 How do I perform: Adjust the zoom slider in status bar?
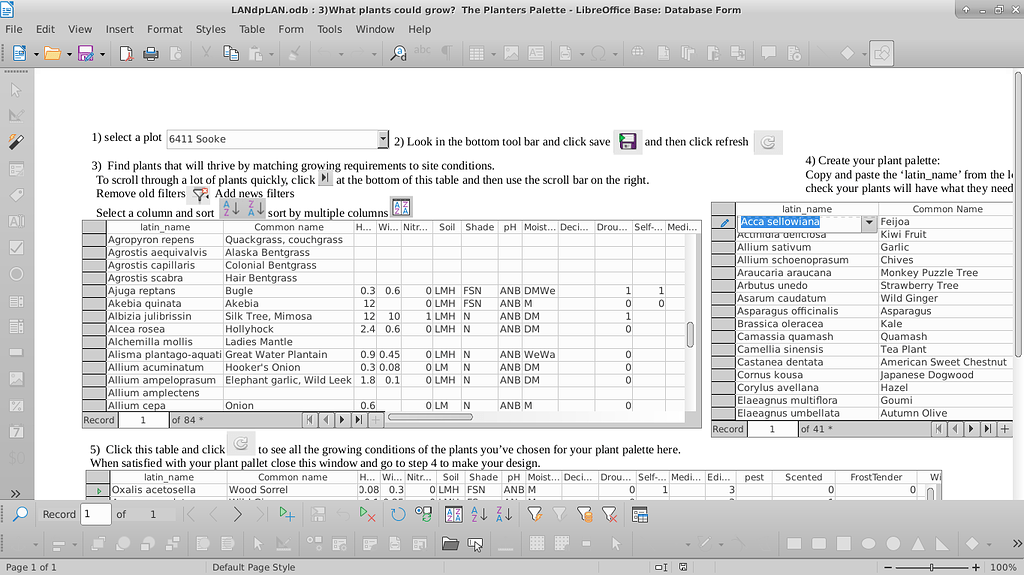coord(931,567)
